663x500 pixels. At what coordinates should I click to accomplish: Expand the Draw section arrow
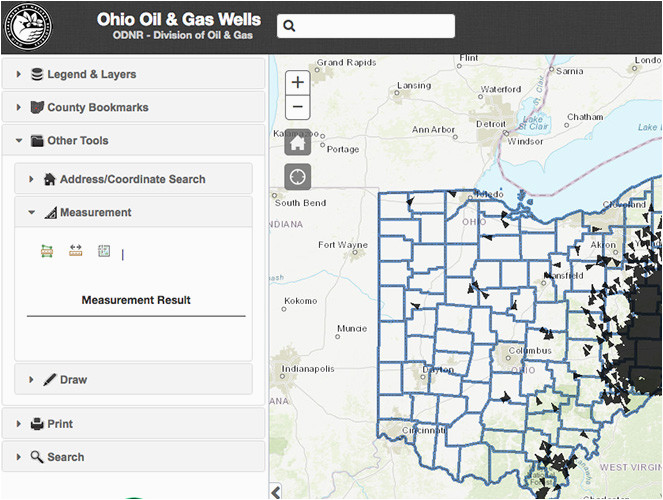pyautogui.click(x=31, y=380)
